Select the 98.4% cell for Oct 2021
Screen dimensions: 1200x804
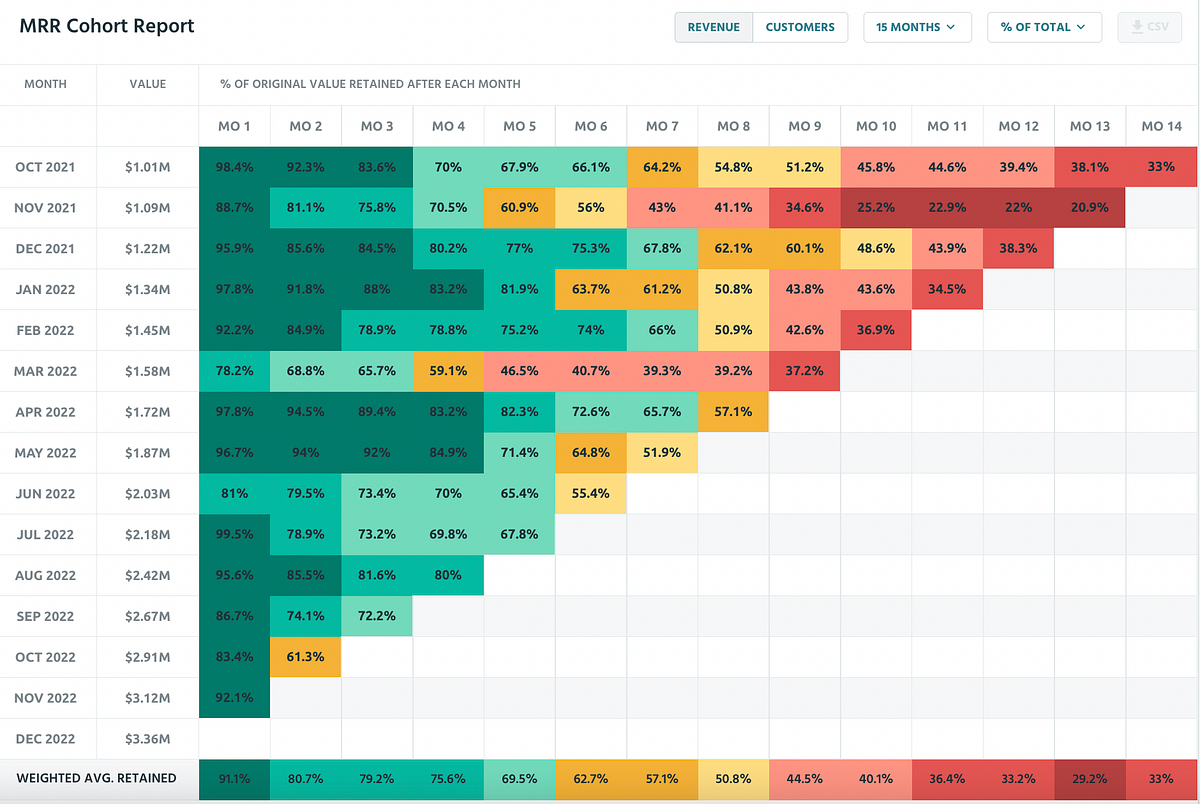[x=234, y=167]
